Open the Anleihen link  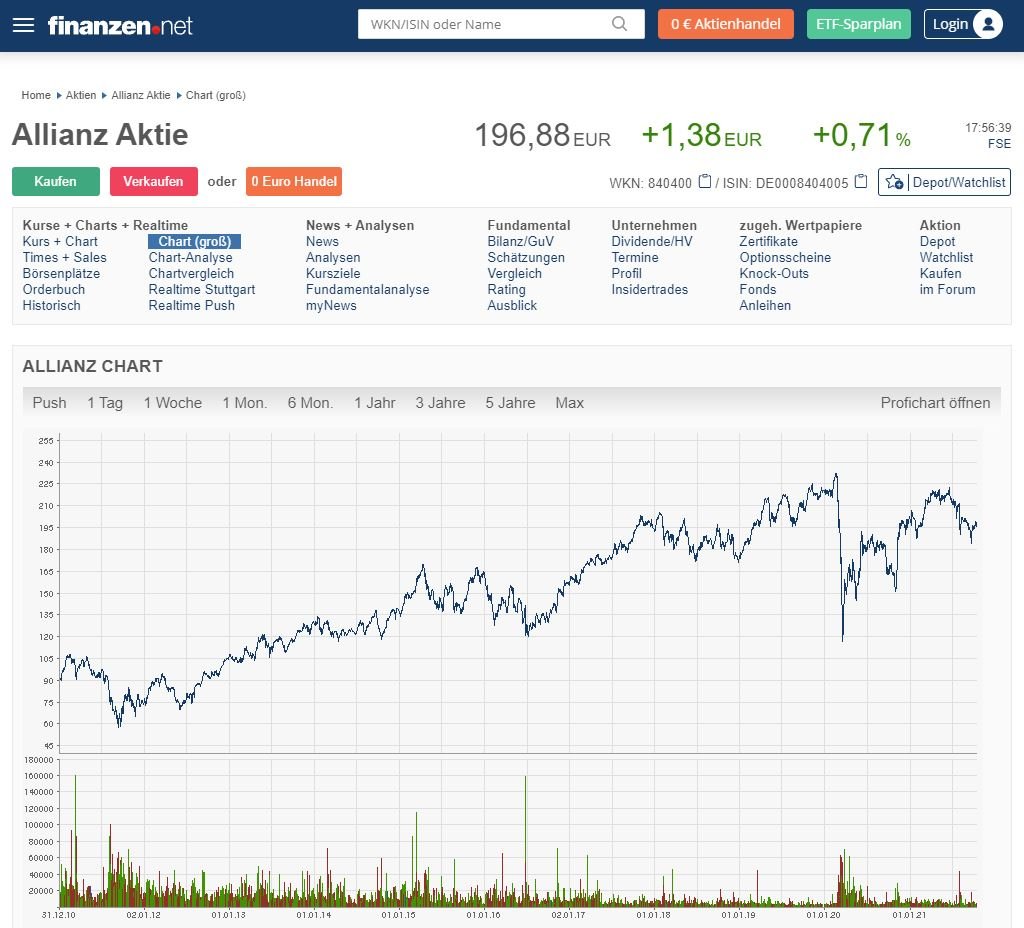tap(765, 306)
